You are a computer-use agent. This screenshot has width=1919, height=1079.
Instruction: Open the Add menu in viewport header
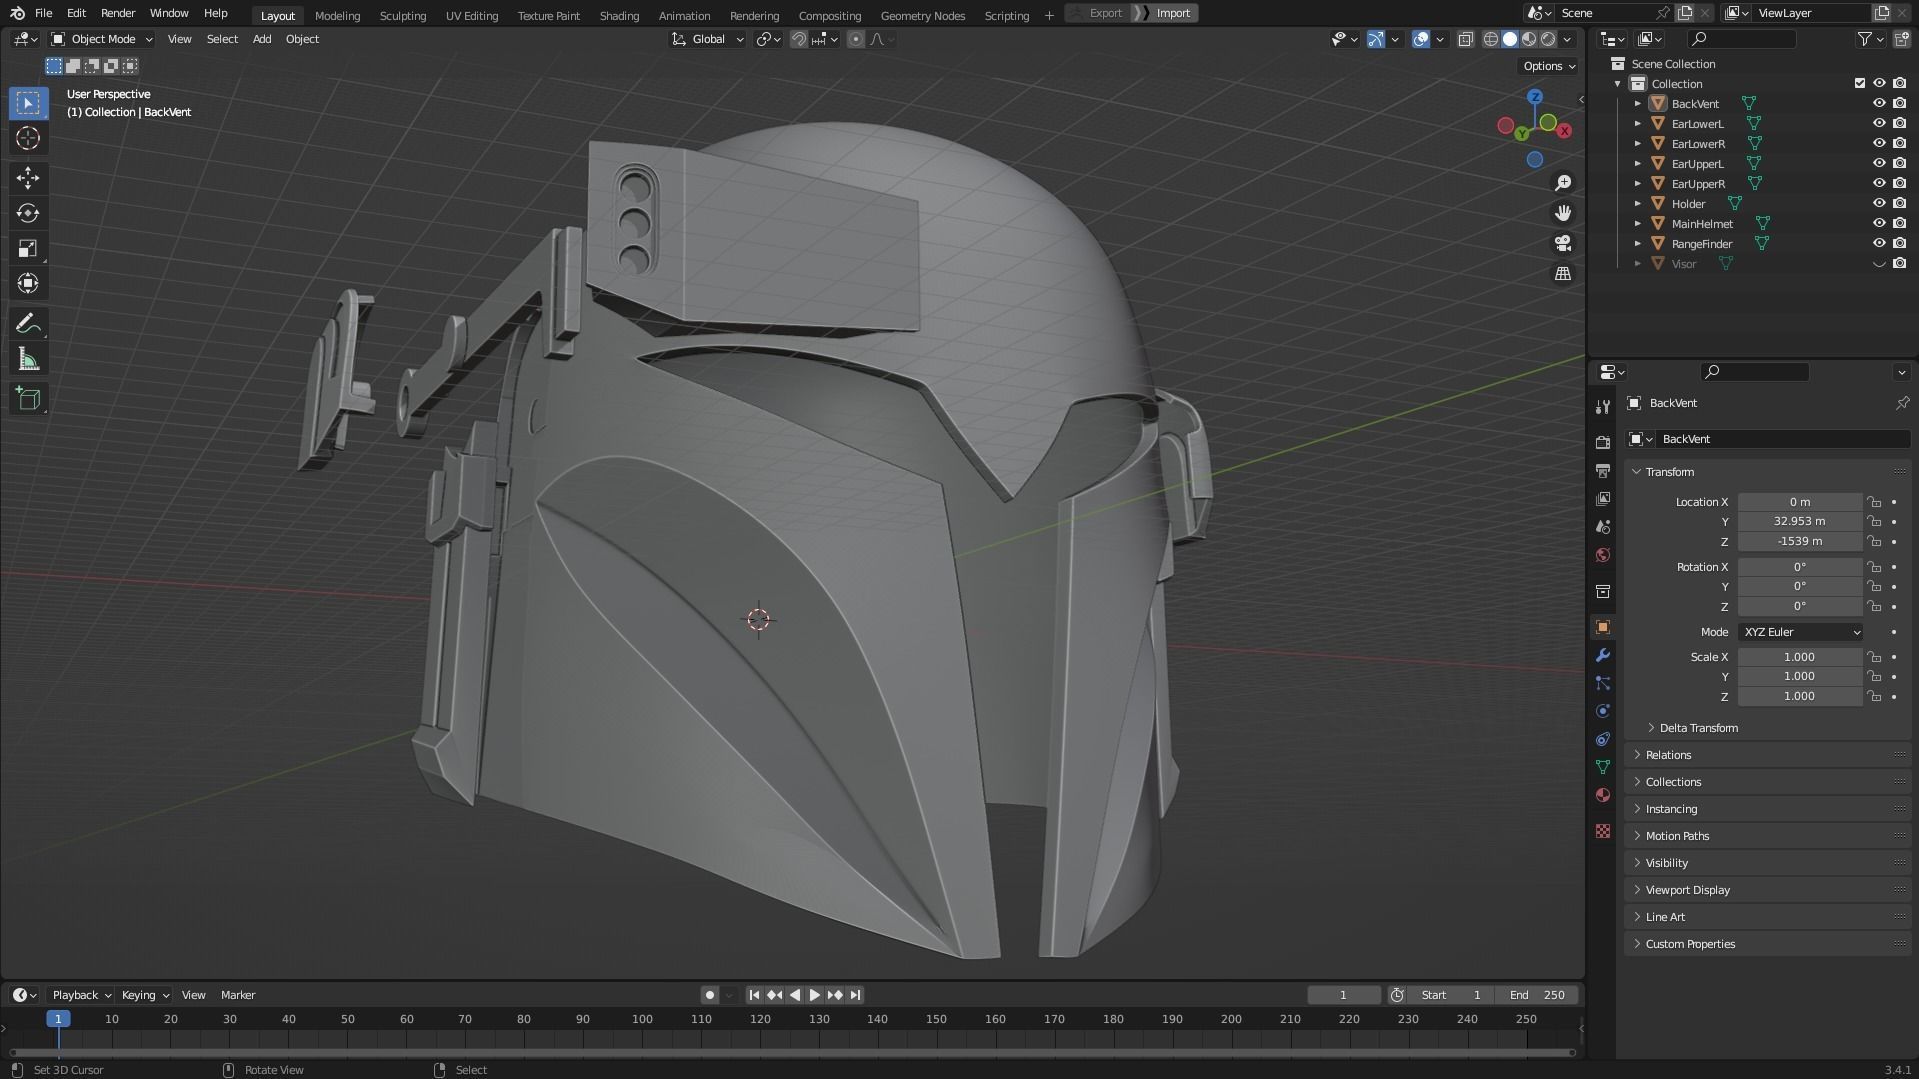tap(262, 39)
